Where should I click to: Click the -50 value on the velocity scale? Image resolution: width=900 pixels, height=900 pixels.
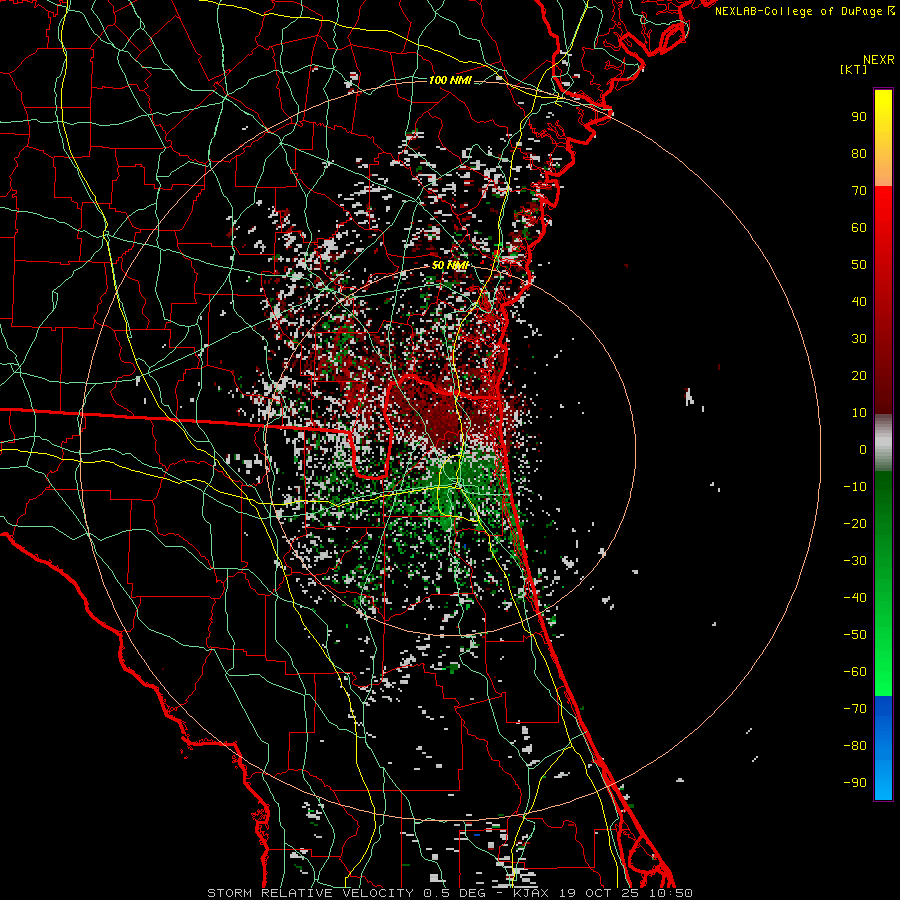(x=855, y=635)
